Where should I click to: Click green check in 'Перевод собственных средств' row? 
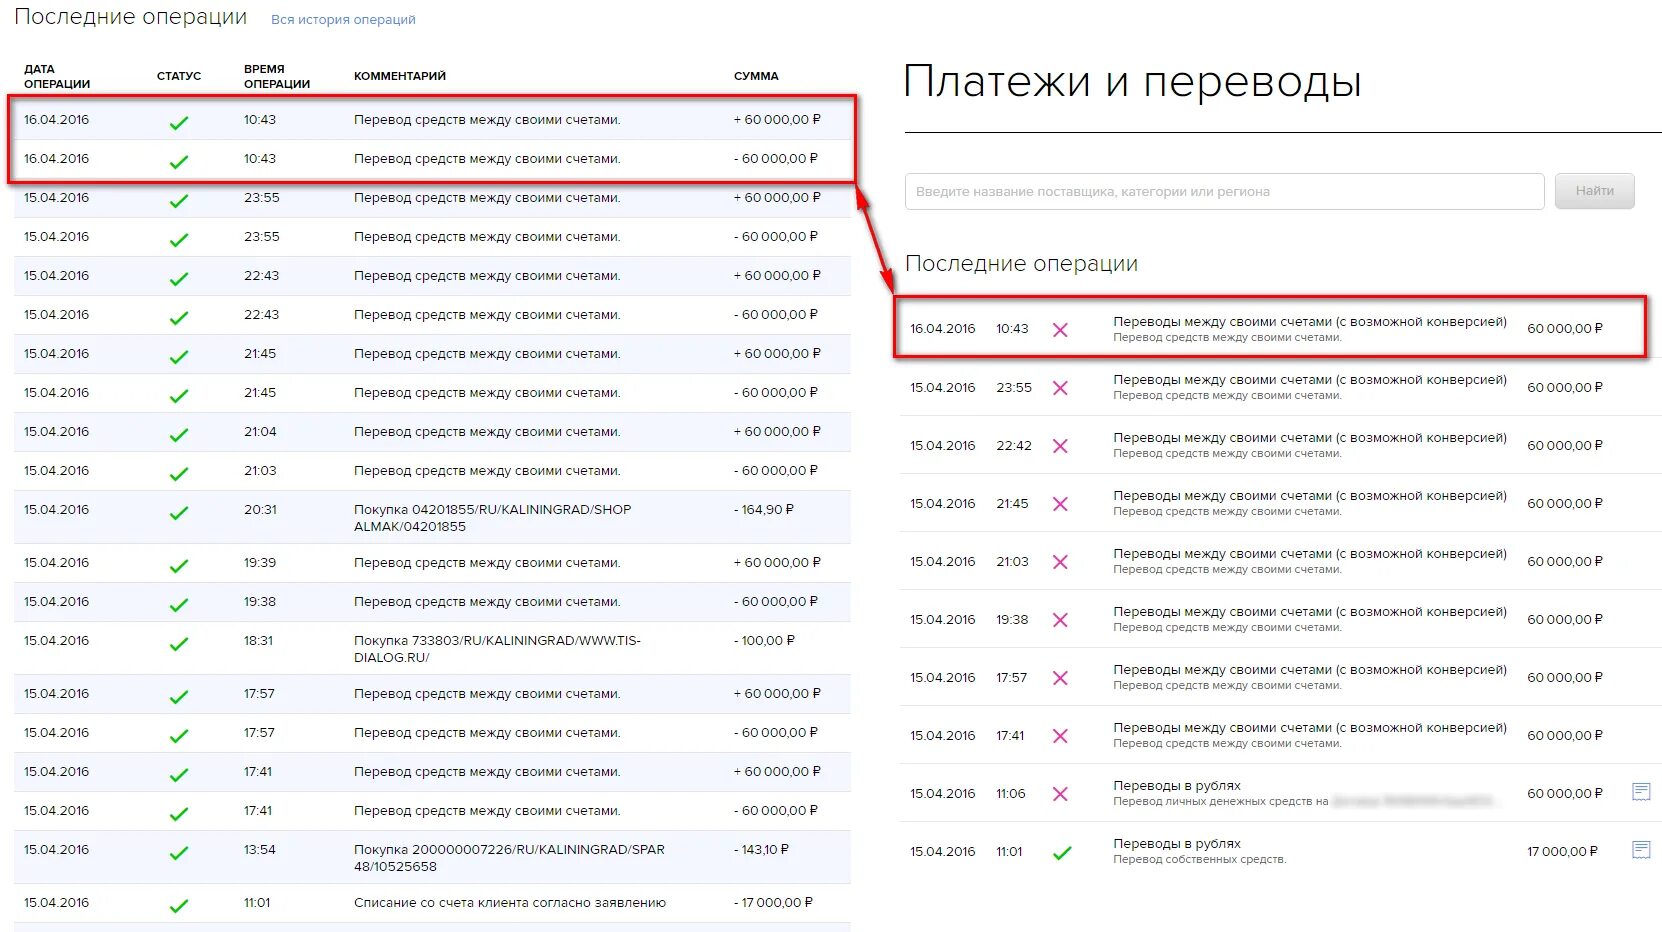(x=1062, y=853)
